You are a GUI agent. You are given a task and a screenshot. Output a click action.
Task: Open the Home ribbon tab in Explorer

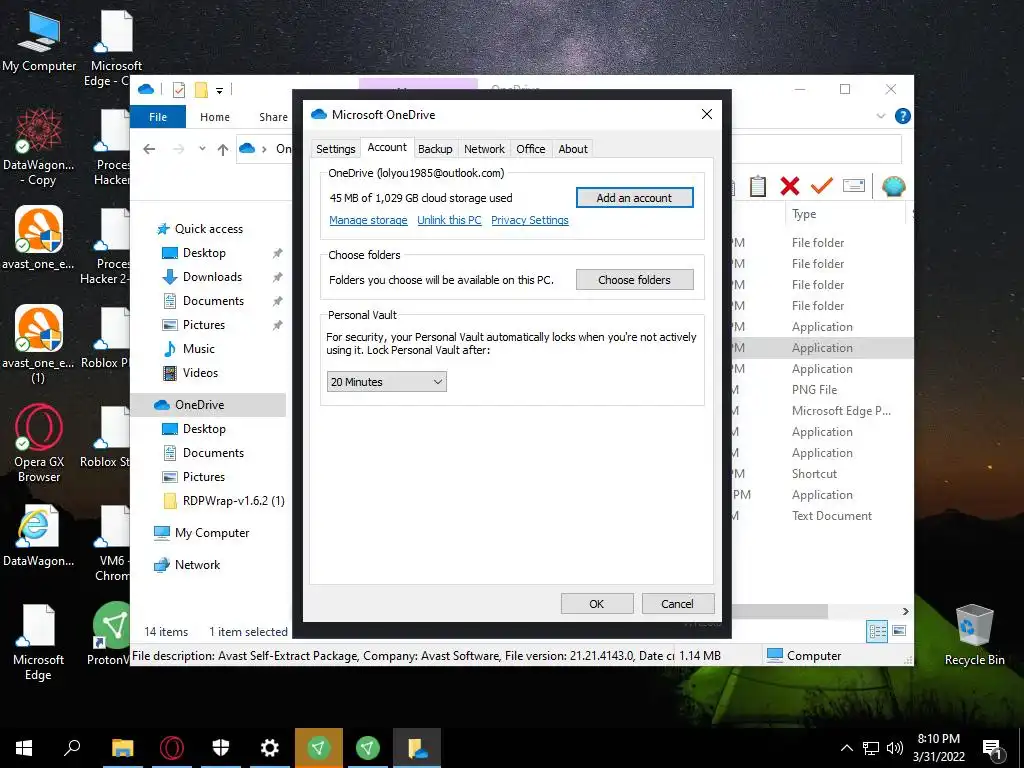[x=215, y=117]
